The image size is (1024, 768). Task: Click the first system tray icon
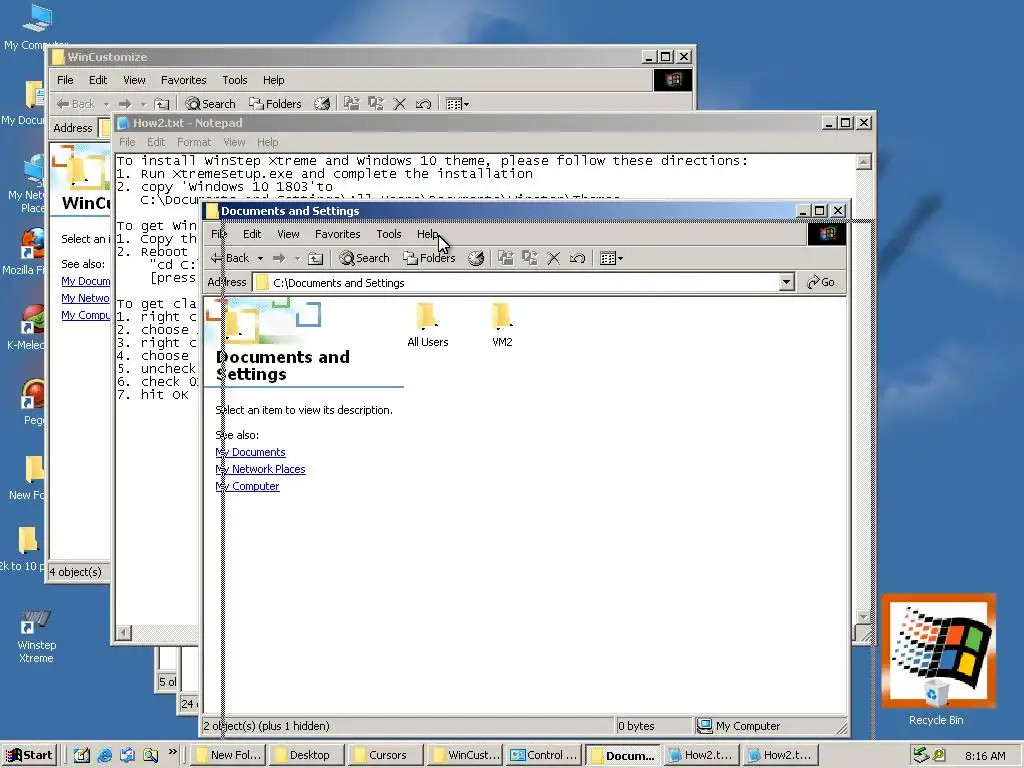(x=921, y=755)
